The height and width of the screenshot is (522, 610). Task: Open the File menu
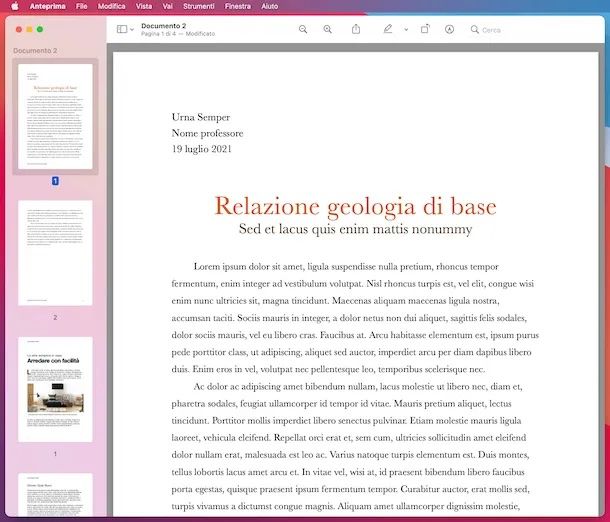point(81,6)
